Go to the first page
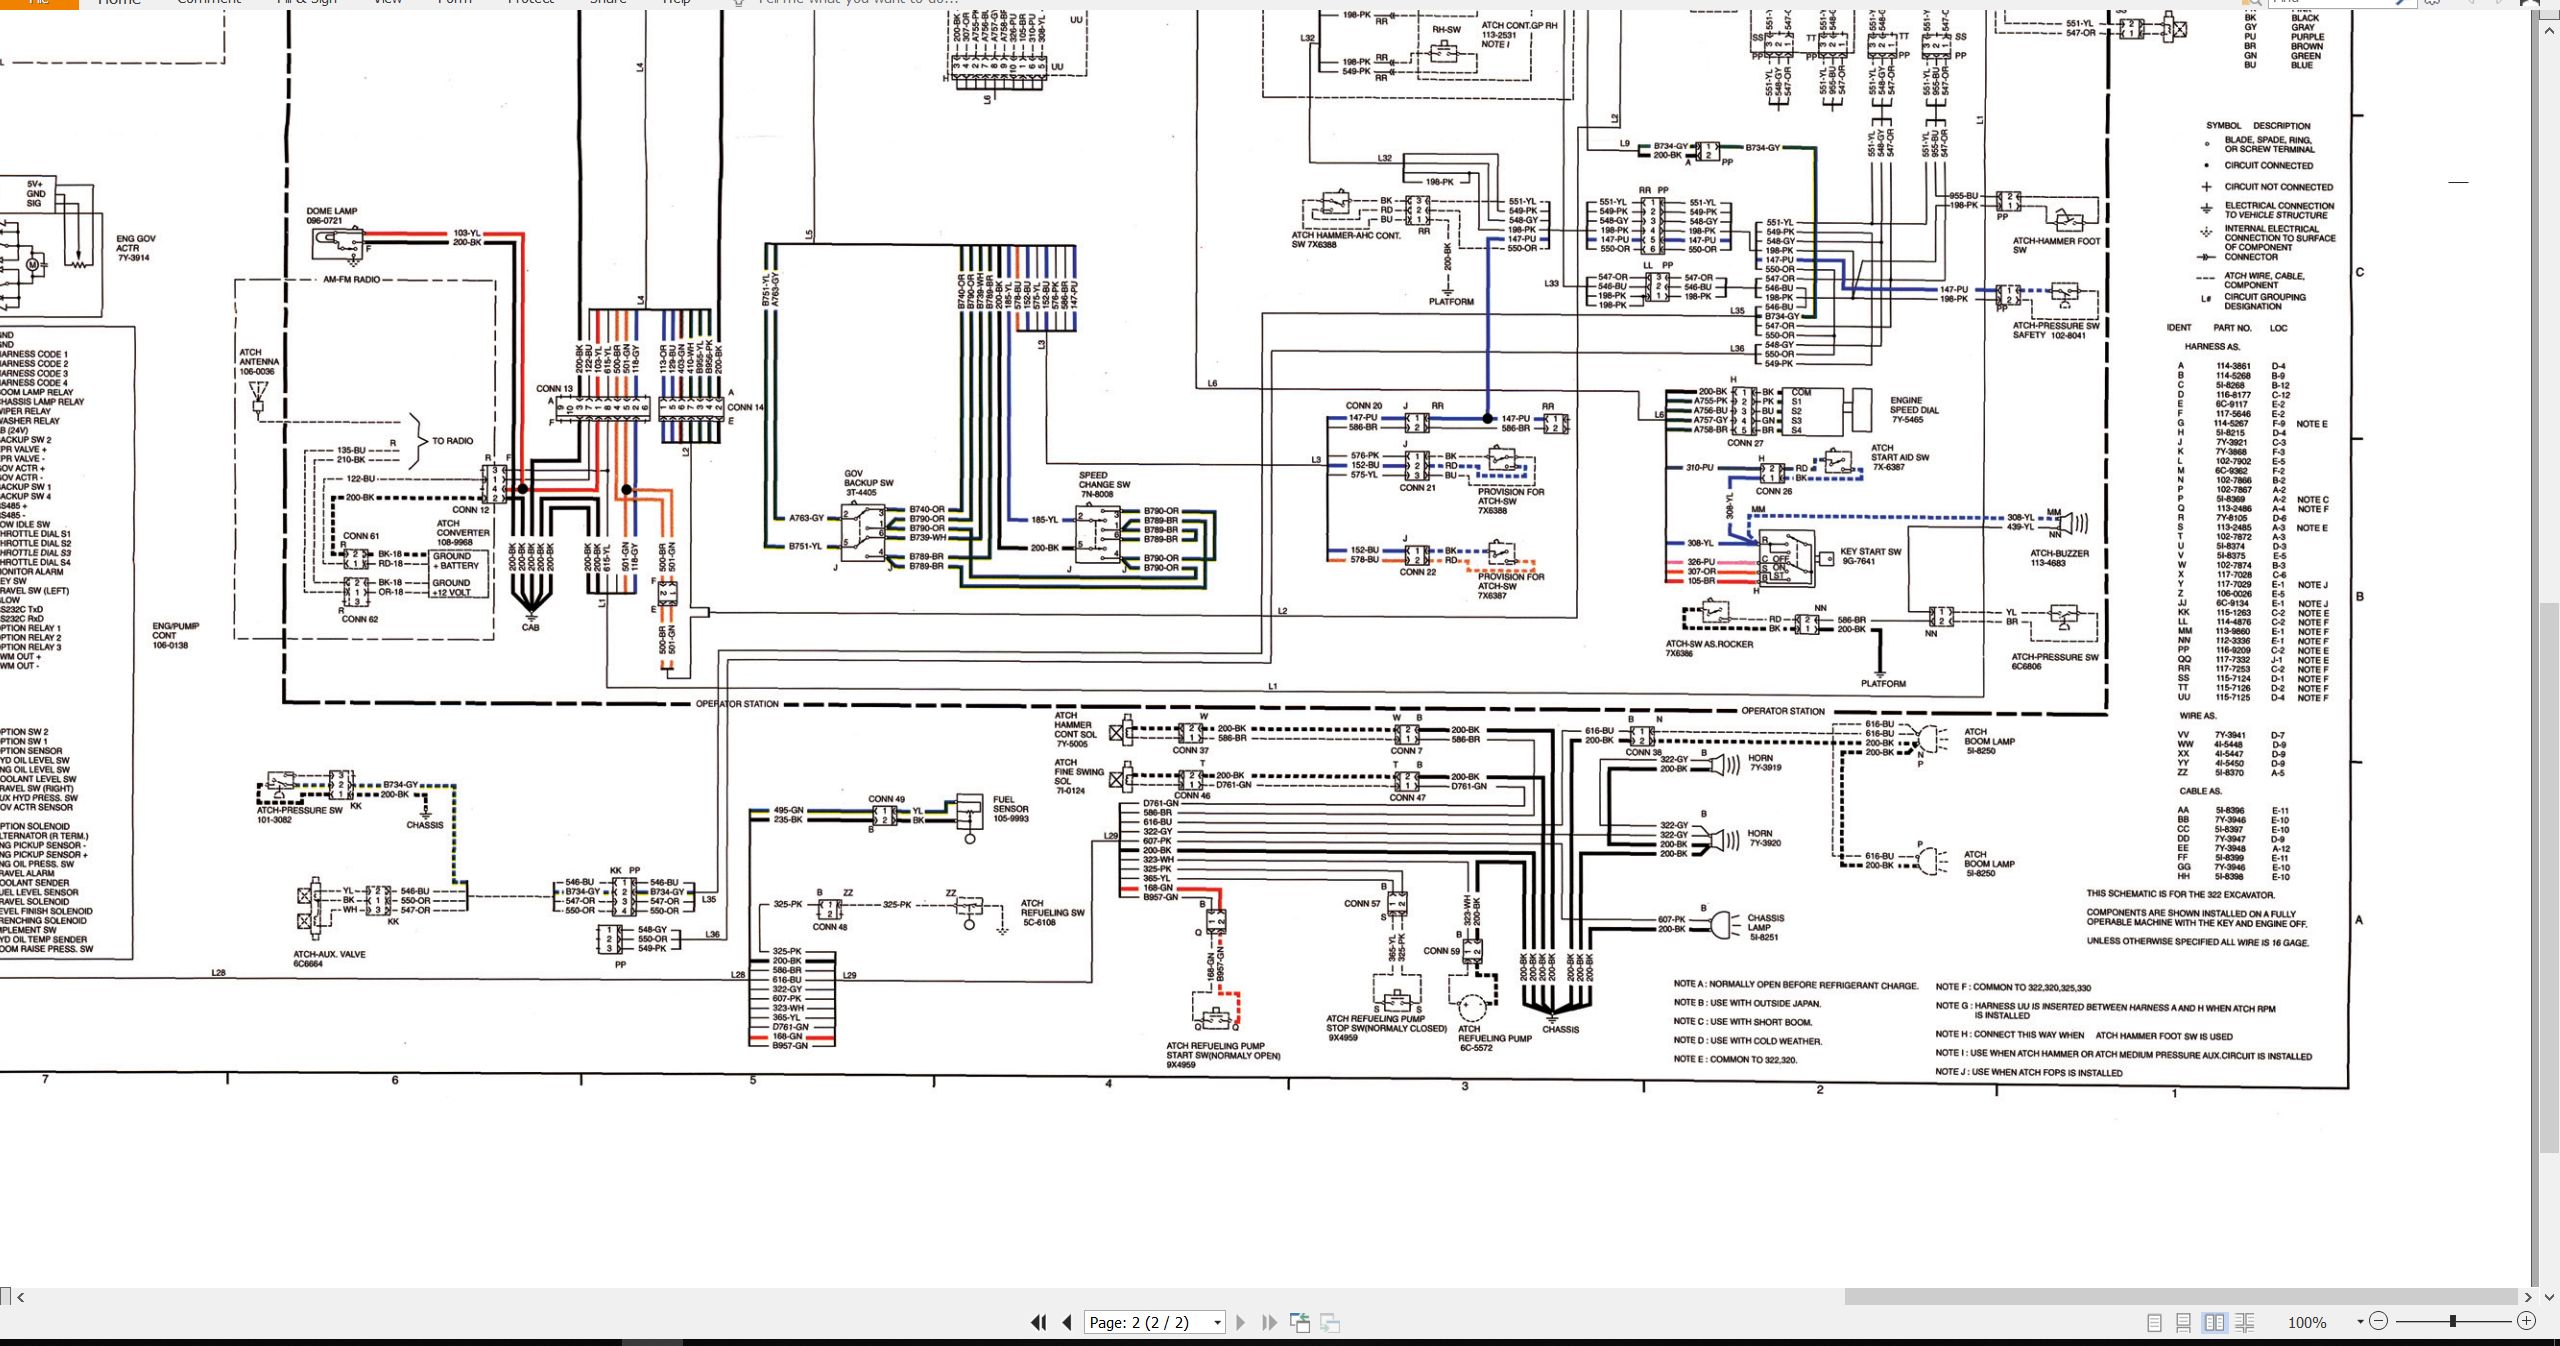 [1039, 1322]
